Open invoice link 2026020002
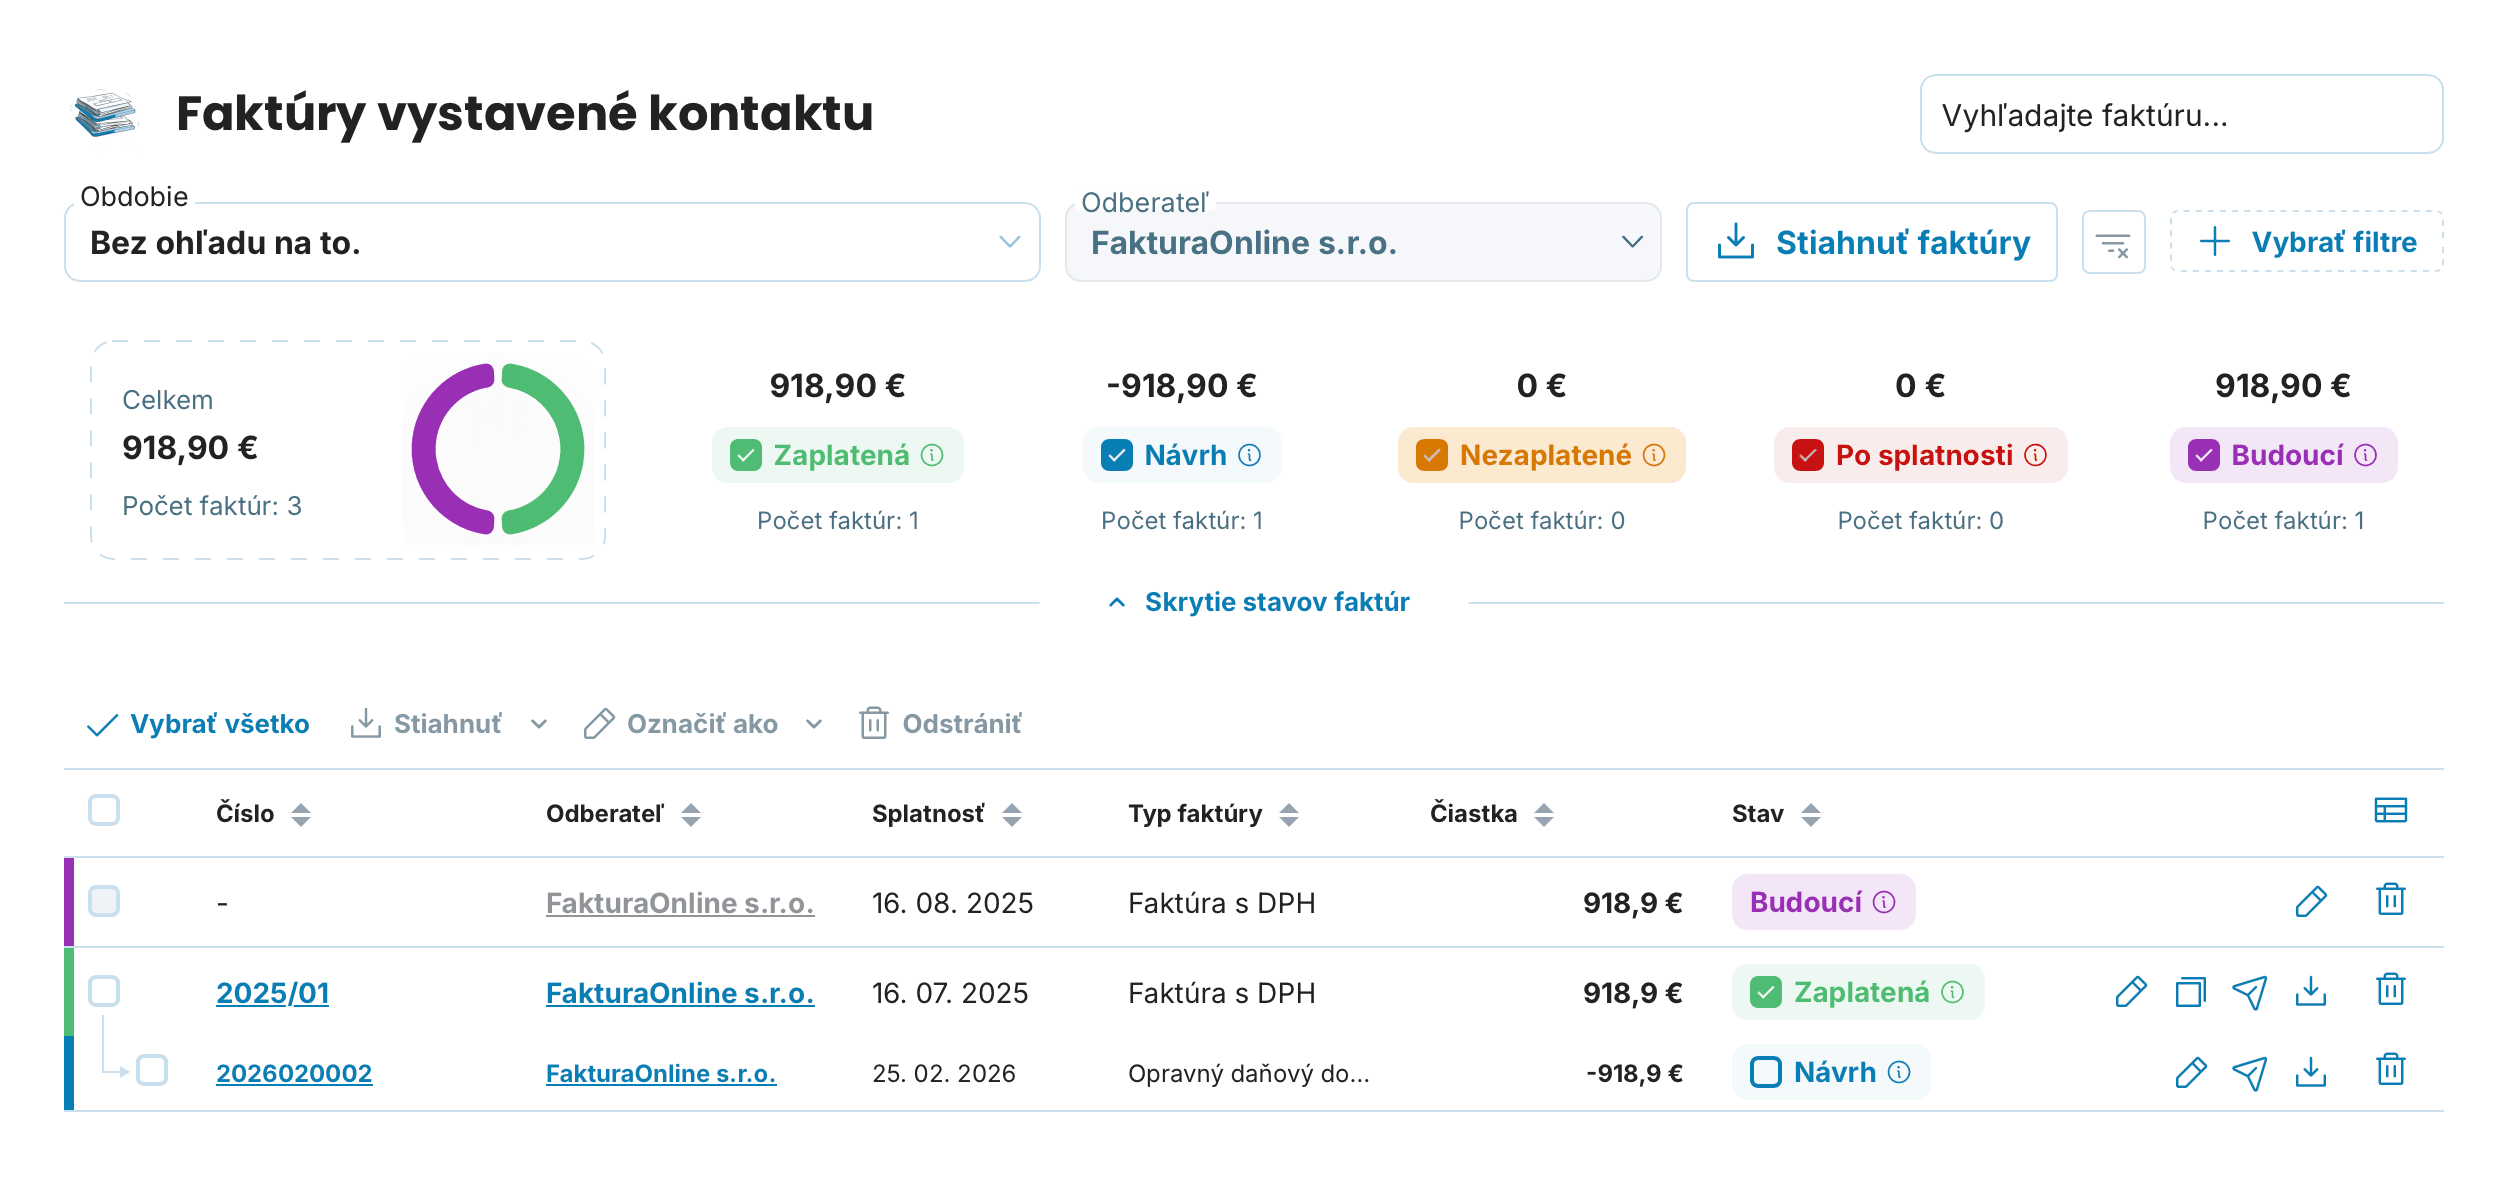This screenshot has height=1180, width=2510. click(294, 1073)
